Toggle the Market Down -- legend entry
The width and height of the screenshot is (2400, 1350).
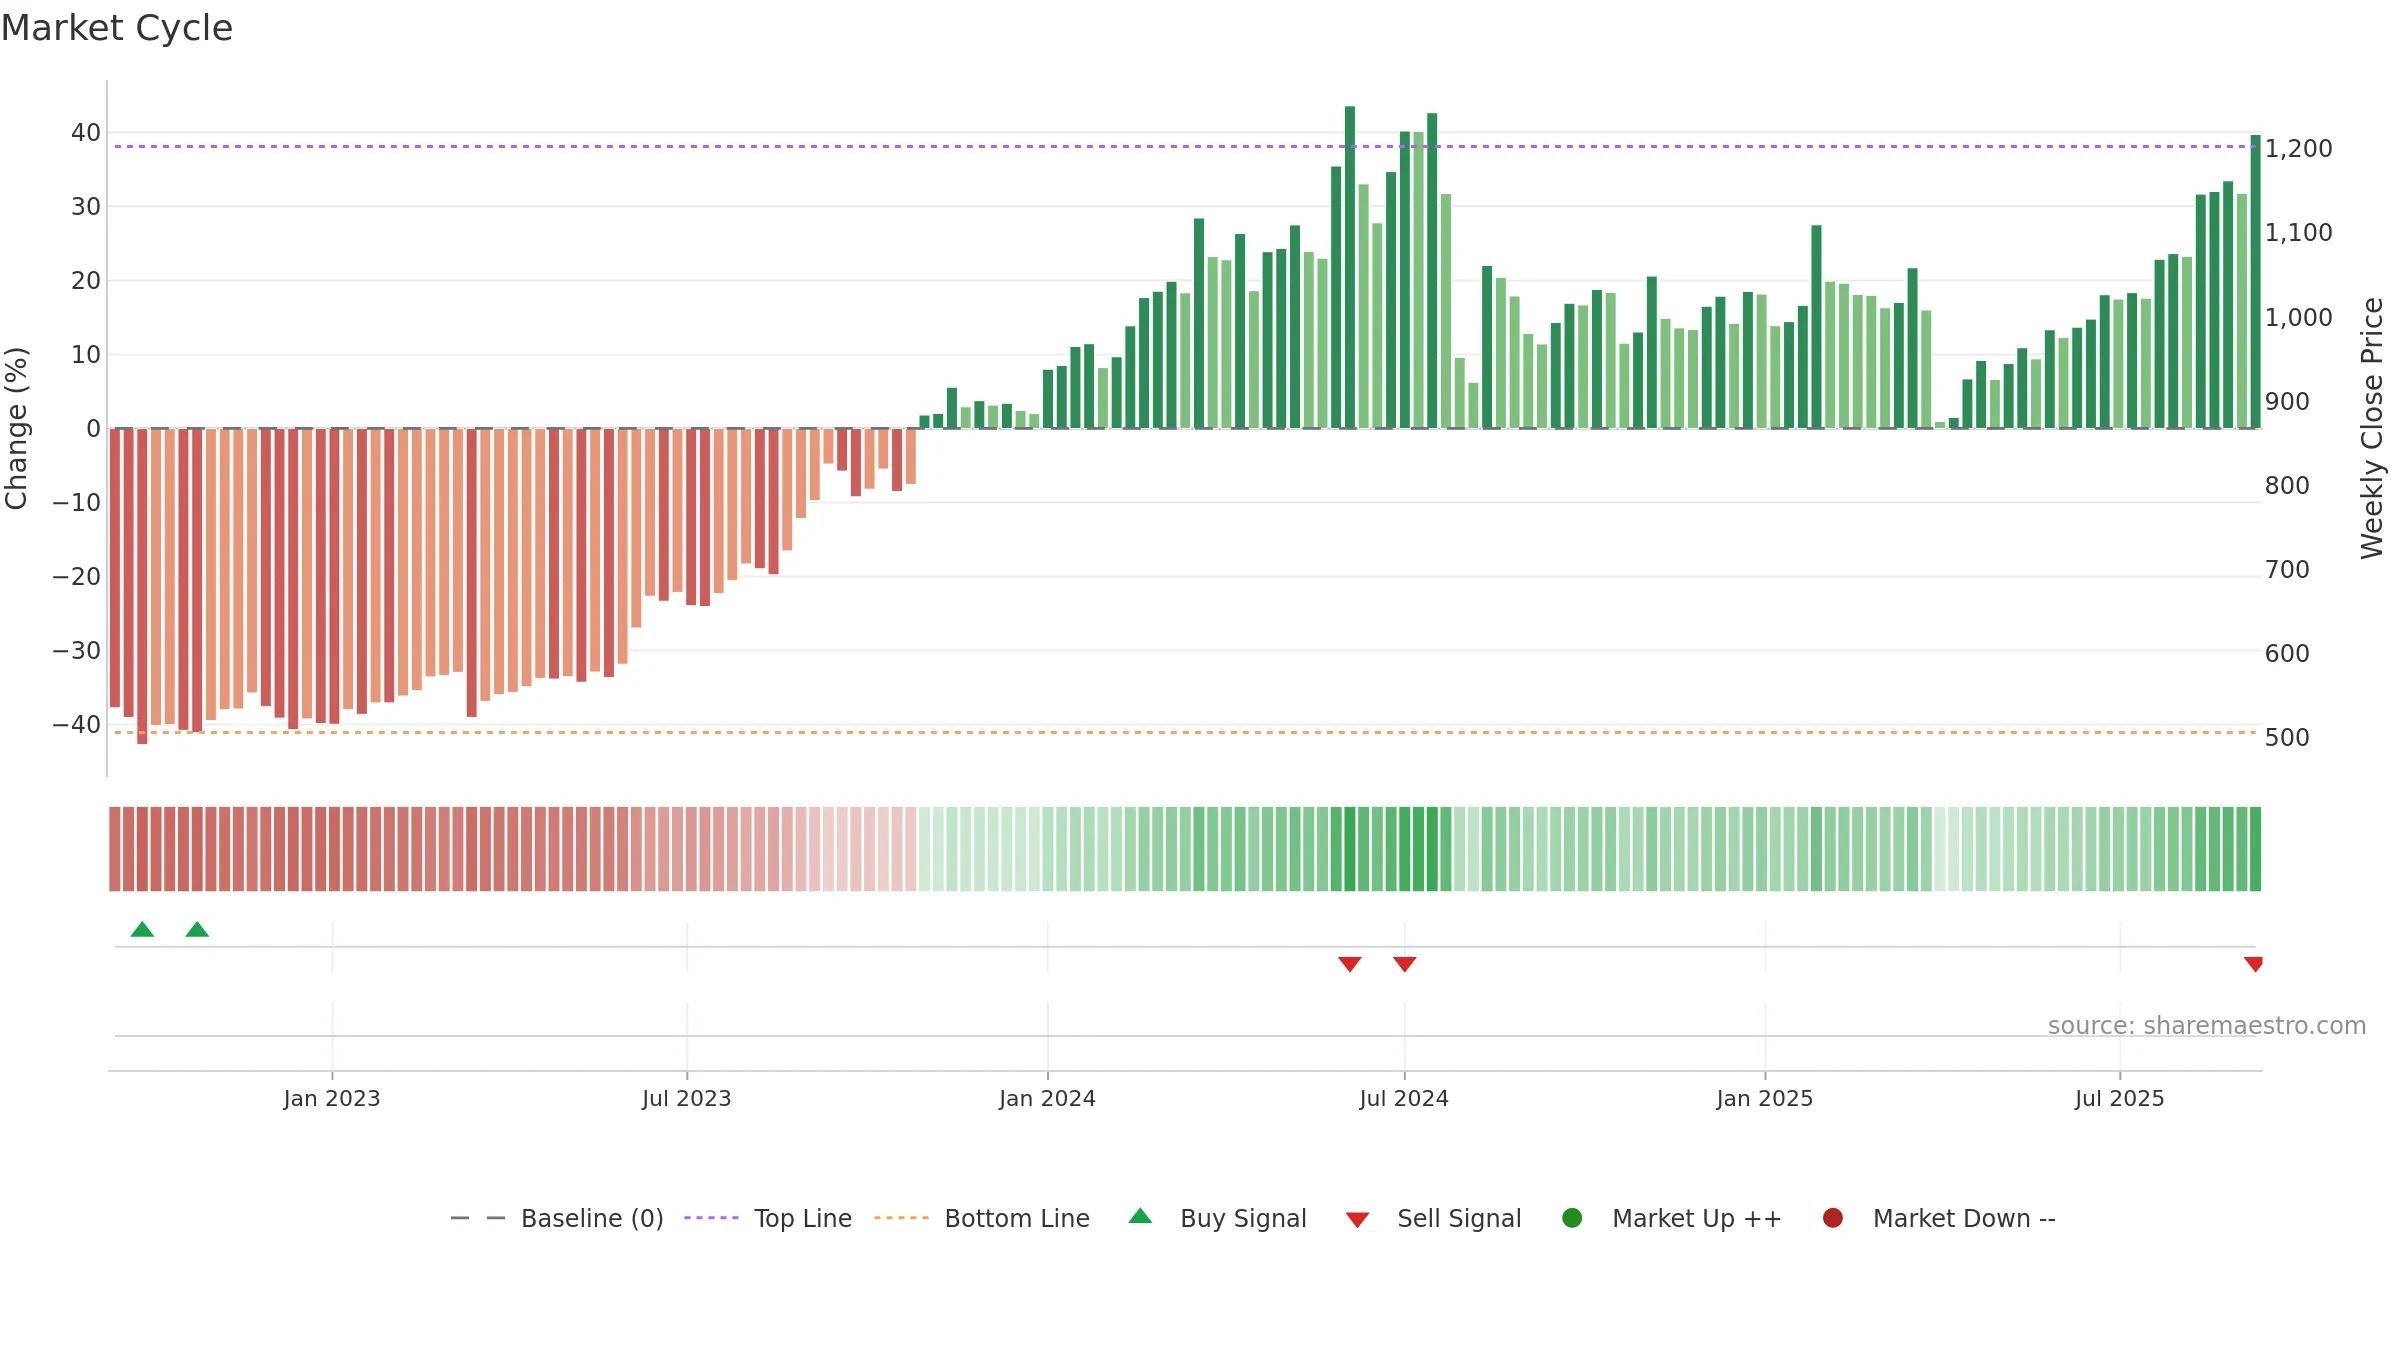pos(1939,1218)
